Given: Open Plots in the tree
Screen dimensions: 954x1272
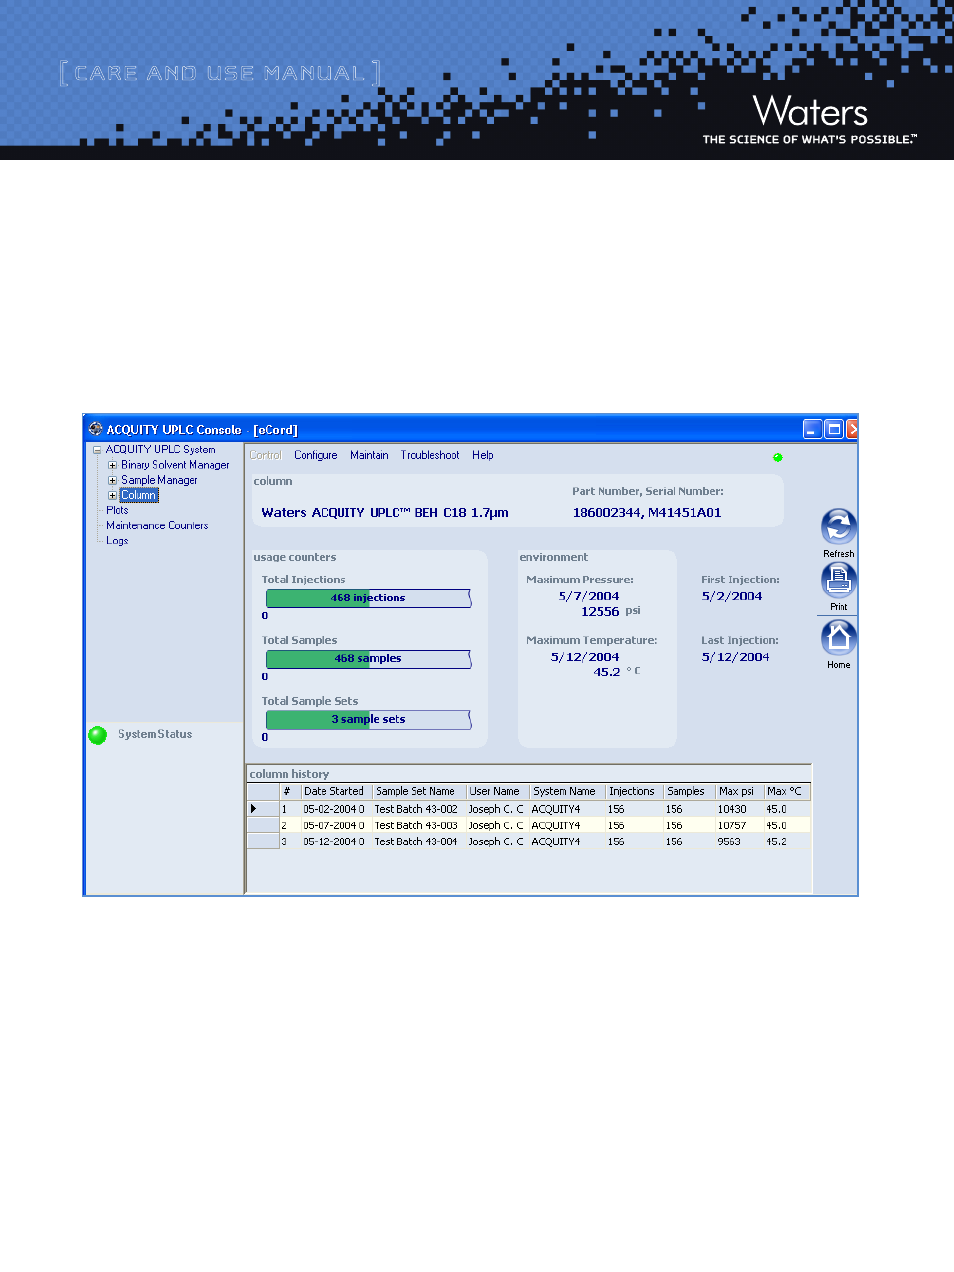Looking at the screenshot, I should [x=117, y=510].
